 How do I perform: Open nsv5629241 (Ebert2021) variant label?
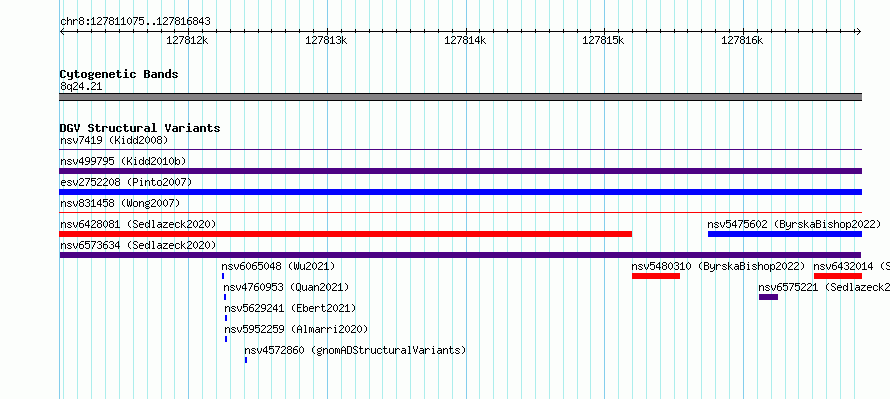click(x=290, y=308)
